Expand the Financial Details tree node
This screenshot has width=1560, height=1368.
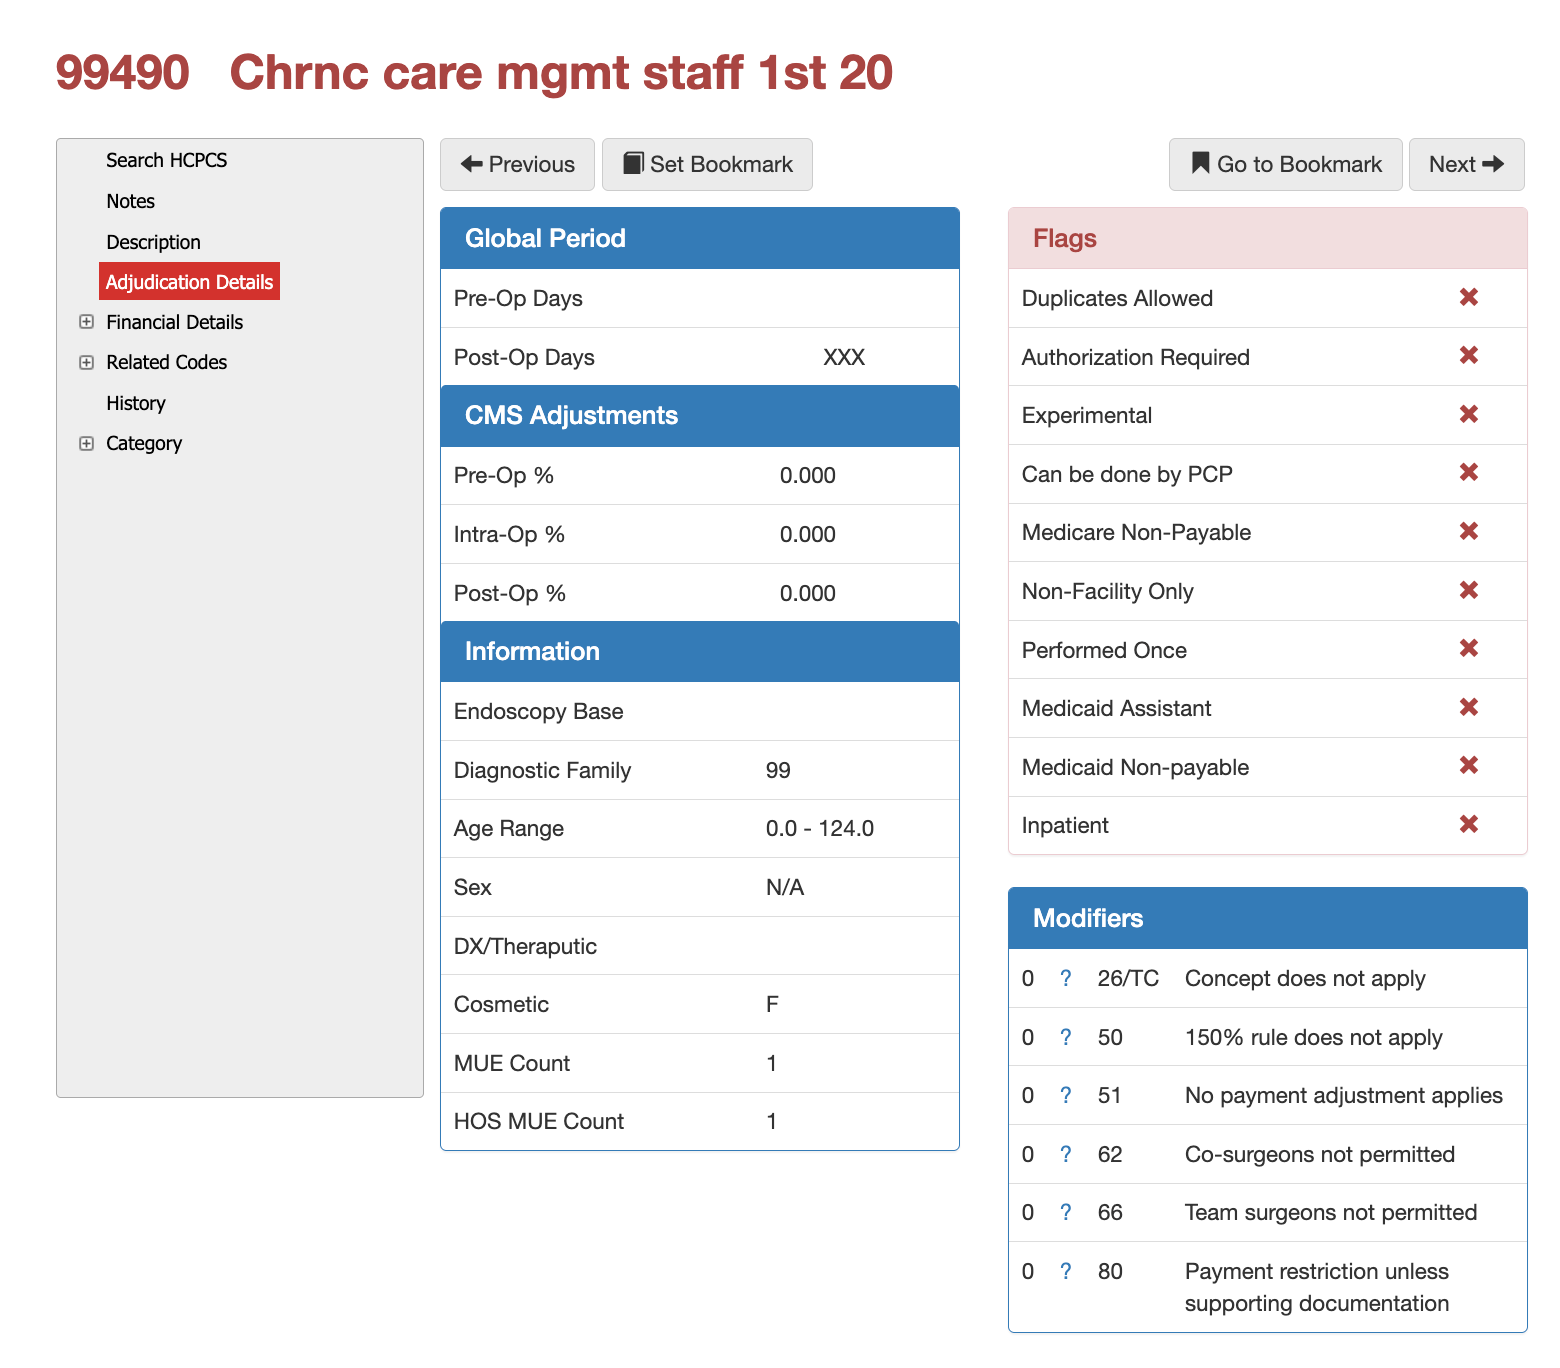point(87,322)
